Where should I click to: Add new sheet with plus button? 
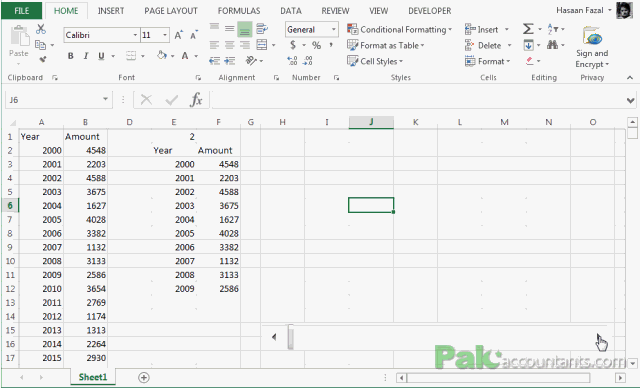[144, 377]
